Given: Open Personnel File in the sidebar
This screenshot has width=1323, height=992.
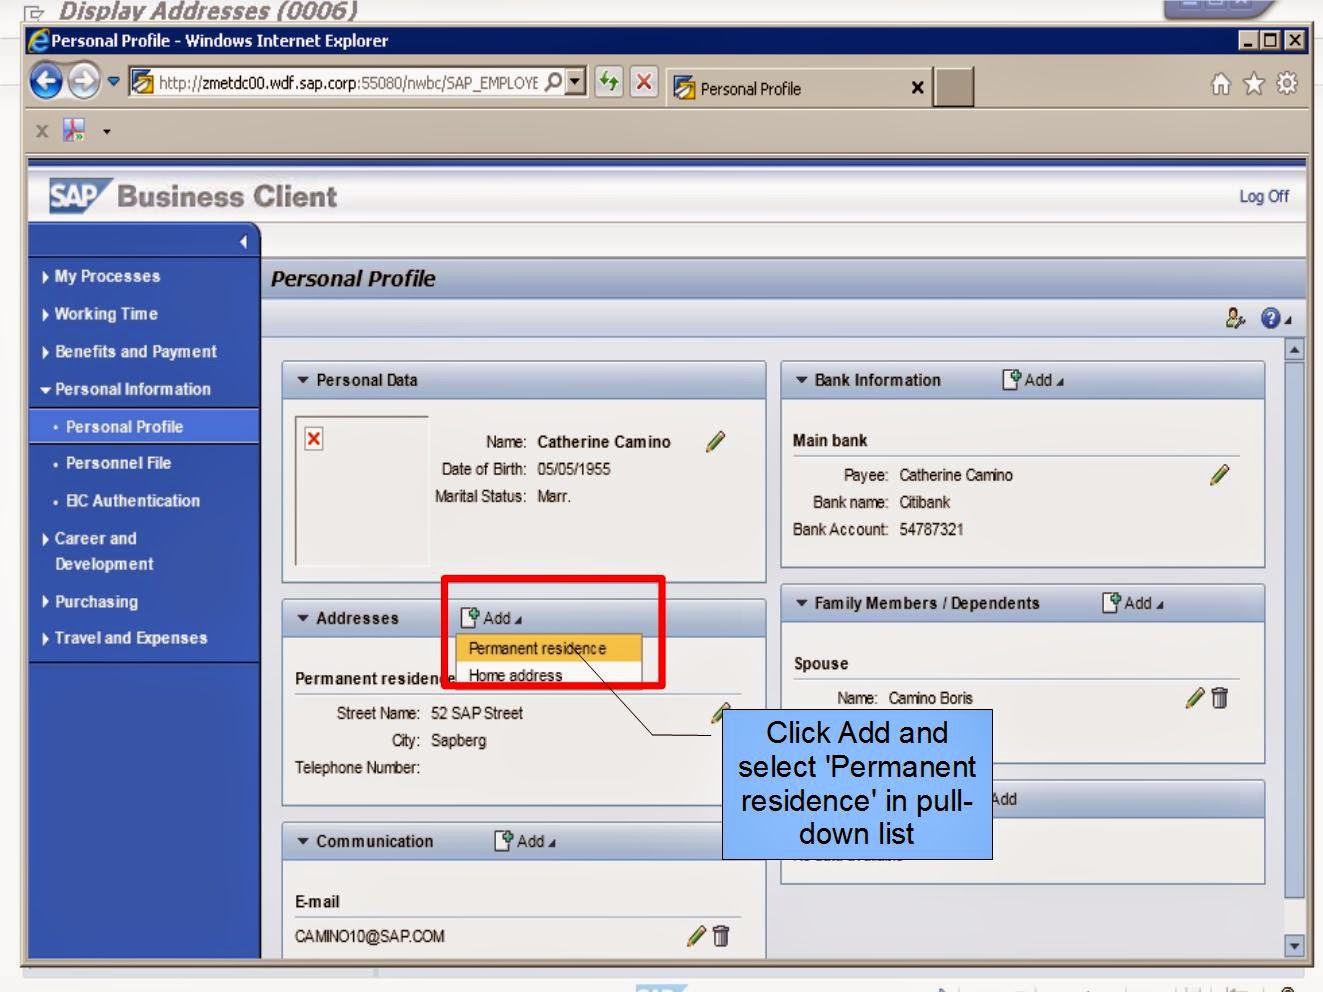Looking at the screenshot, I should point(118,464).
